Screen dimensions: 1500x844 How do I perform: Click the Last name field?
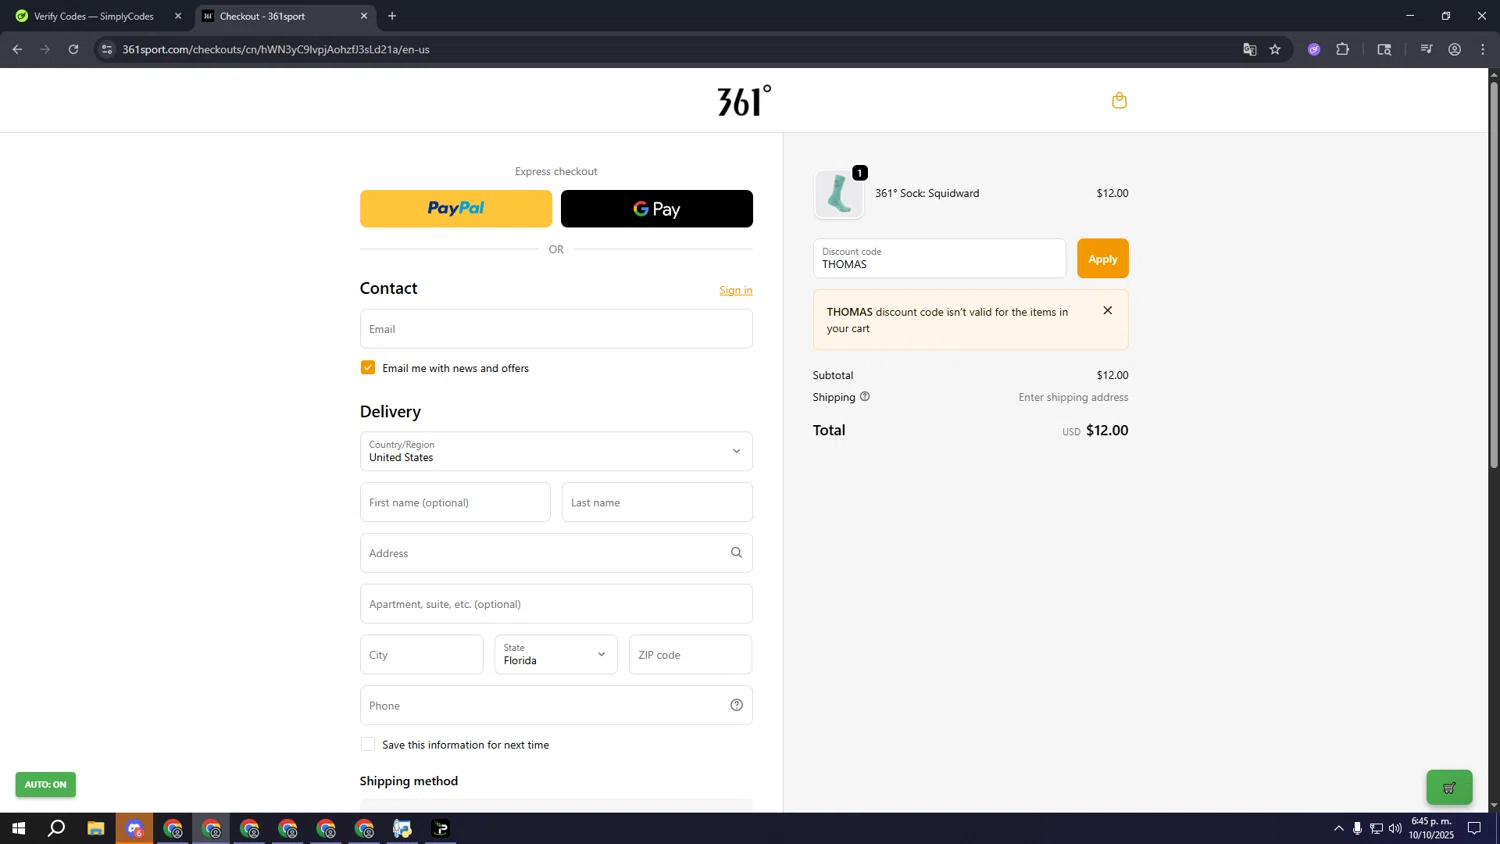657,502
